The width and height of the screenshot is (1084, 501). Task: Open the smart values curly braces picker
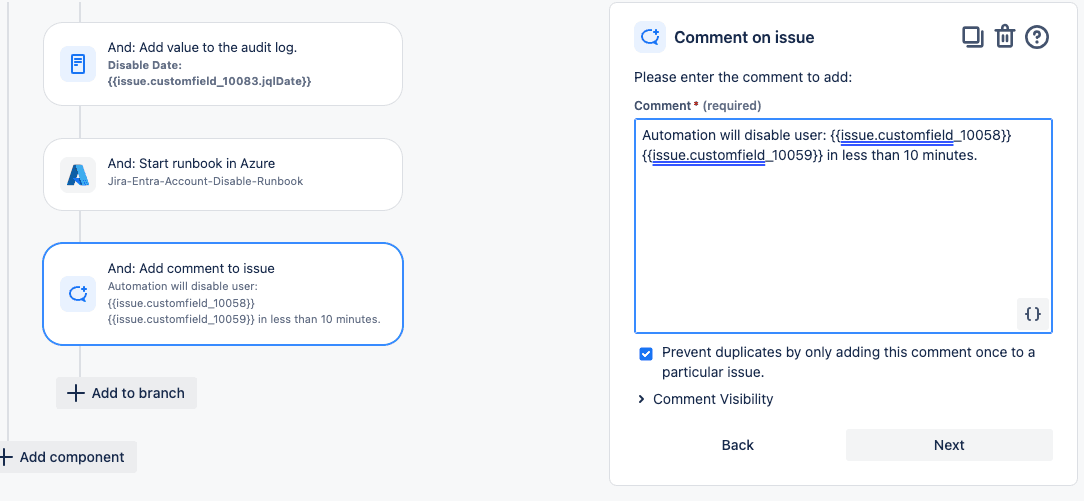point(1032,314)
